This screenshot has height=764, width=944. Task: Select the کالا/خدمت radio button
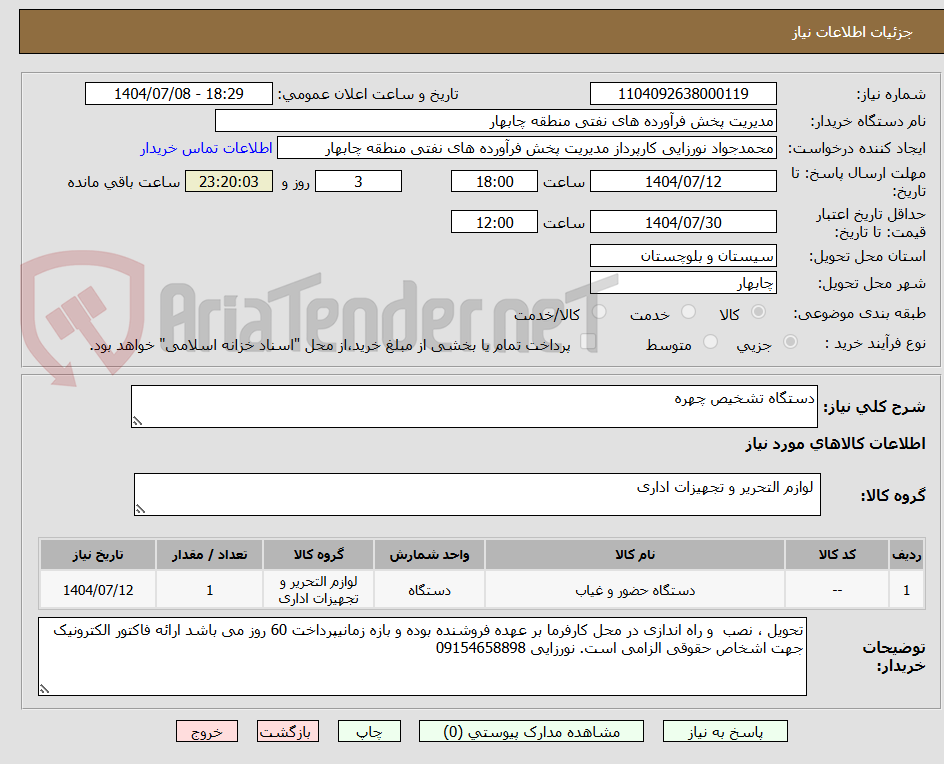[x=599, y=312]
